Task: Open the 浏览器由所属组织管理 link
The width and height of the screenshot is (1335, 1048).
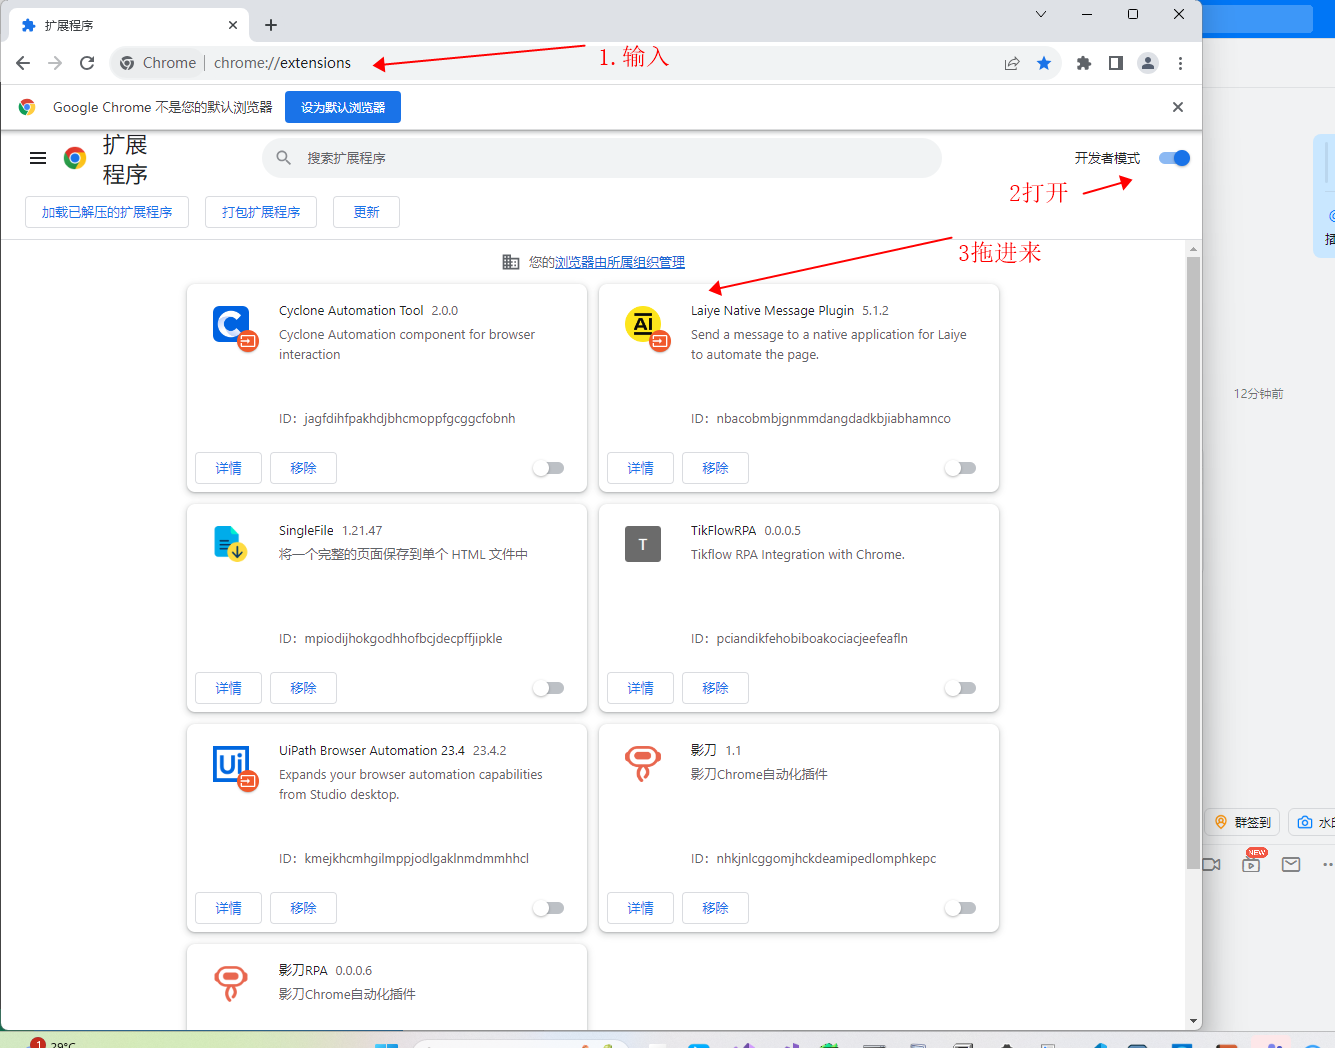Action: pyautogui.click(x=620, y=262)
